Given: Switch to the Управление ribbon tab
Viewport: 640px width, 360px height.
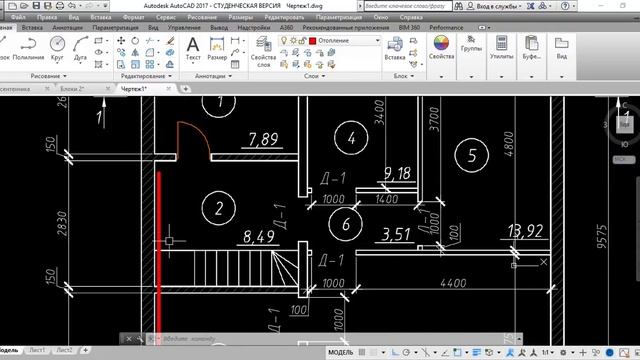Looking at the screenshot, I should [x=184, y=27].
